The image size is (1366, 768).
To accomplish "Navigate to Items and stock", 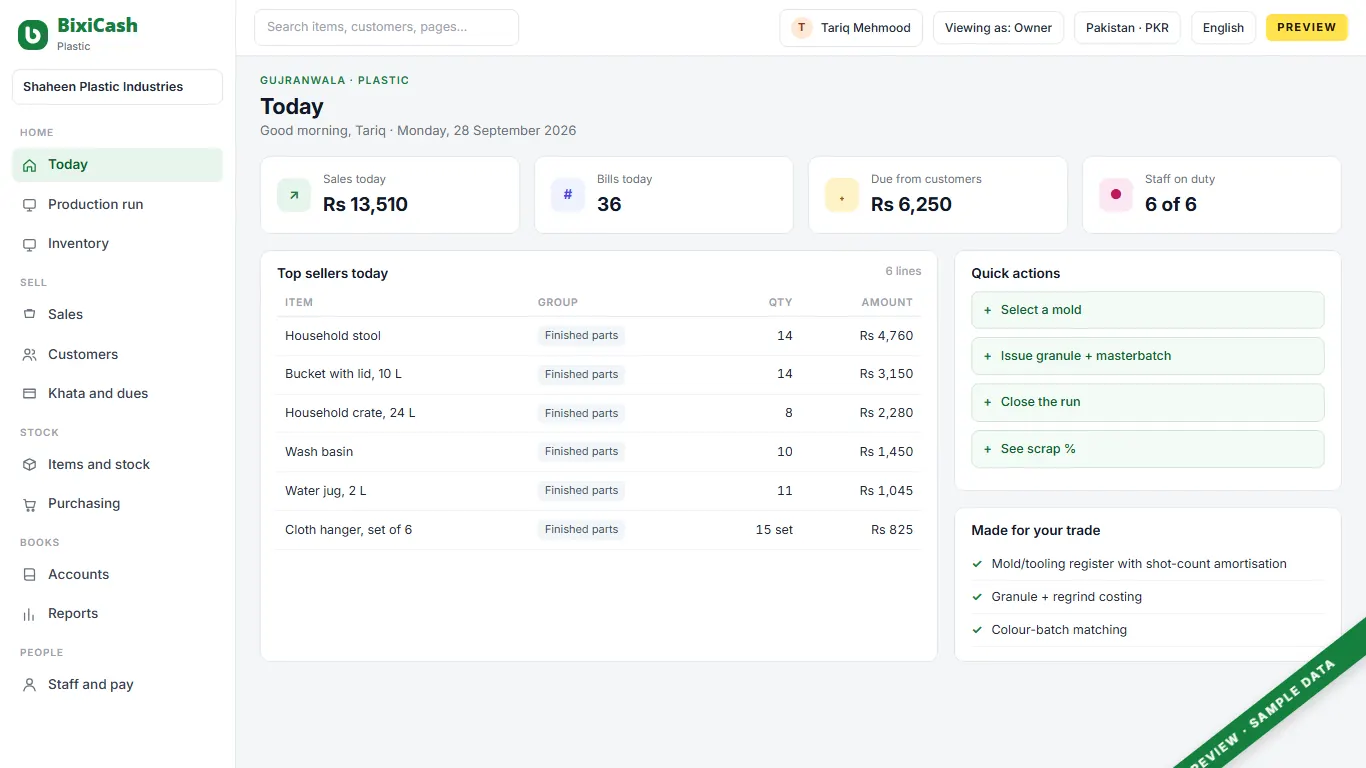I will [x=117, y=465].
